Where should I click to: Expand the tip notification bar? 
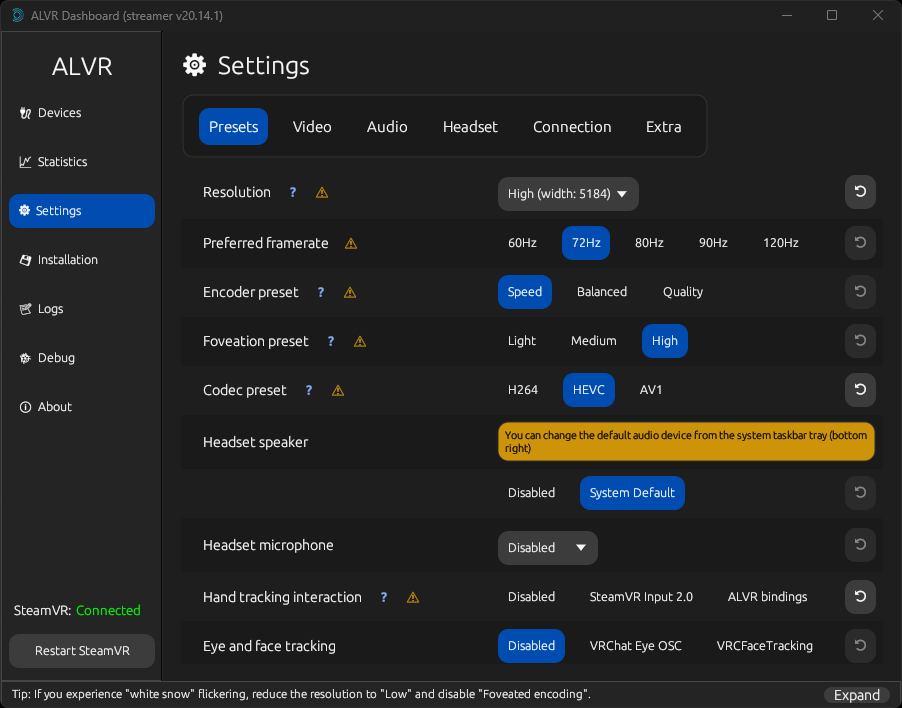(x=856, y=695)
